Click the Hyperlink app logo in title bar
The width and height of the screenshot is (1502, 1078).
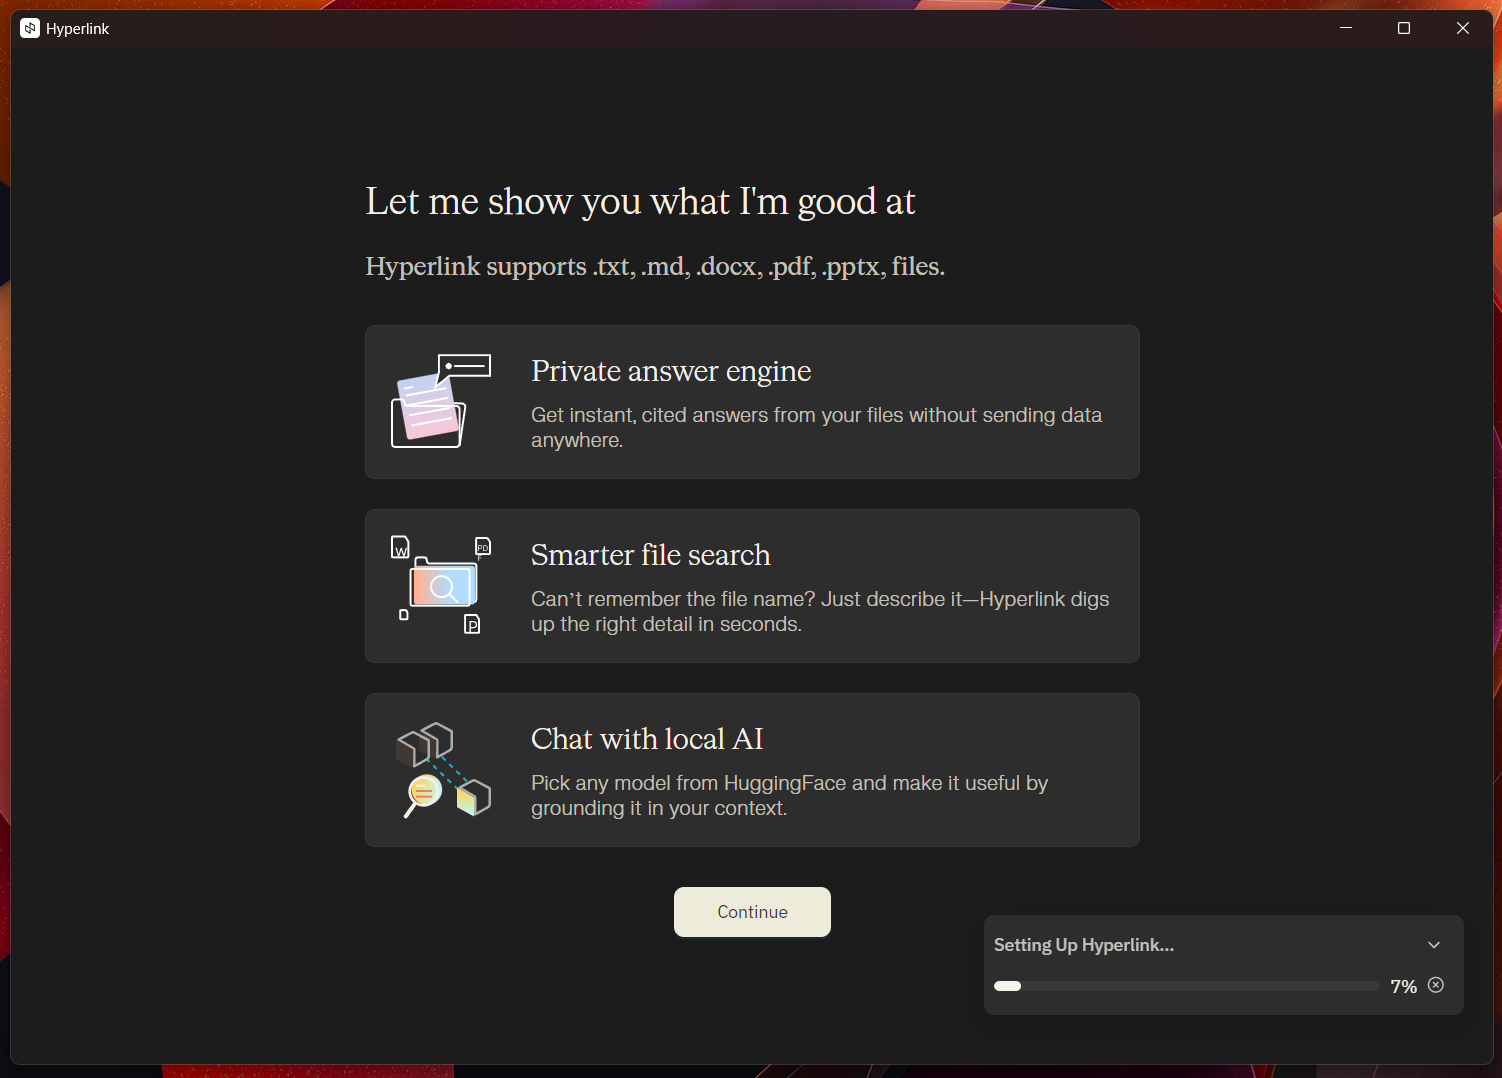click(30, 28)
